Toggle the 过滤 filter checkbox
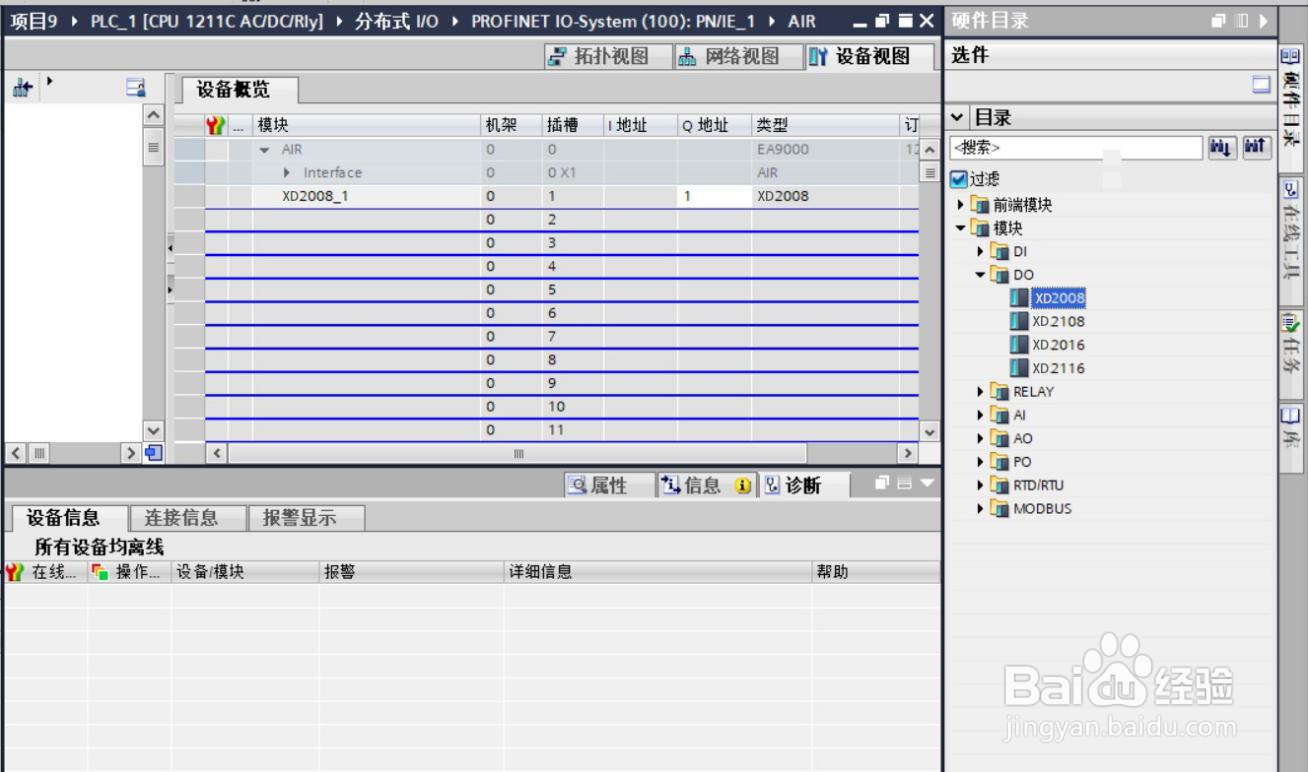The image size is (1308, 772). (958, 179)
